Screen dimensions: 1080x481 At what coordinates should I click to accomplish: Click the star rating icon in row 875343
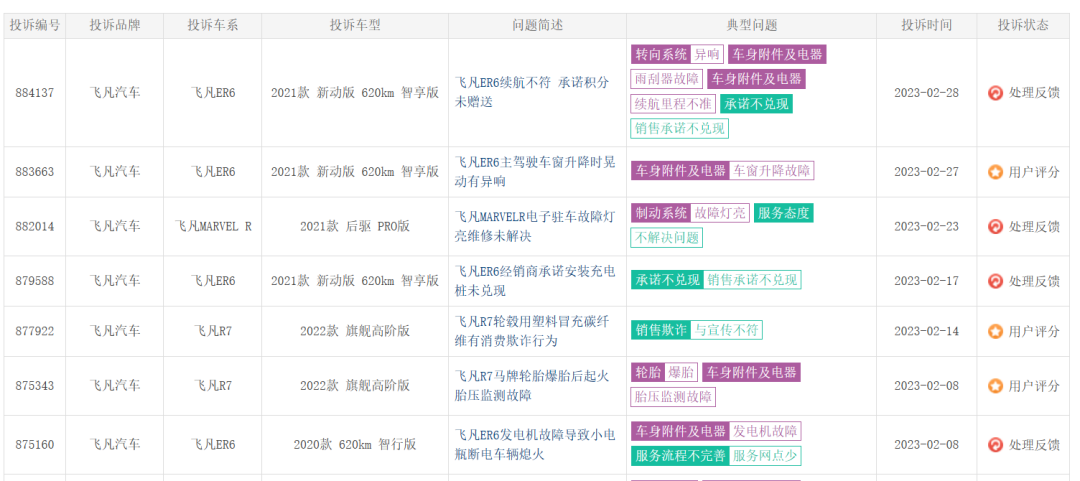point(995,386)
